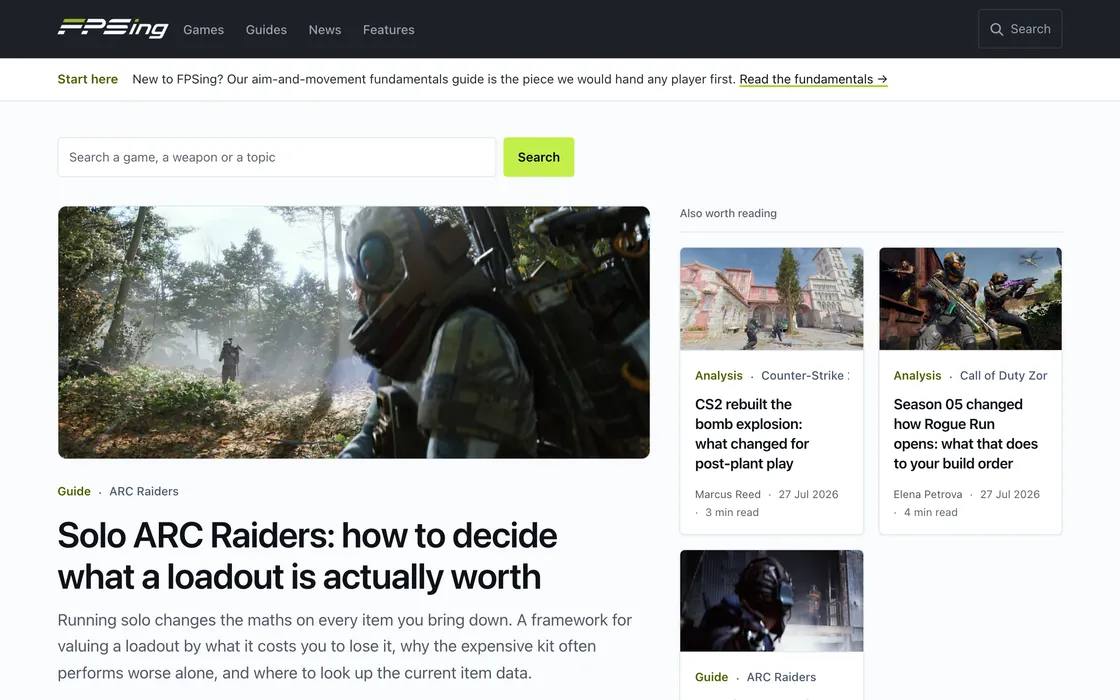Click the magnifier icon in header search
Screen dimensions: 1120x700
tap(996, 29)
